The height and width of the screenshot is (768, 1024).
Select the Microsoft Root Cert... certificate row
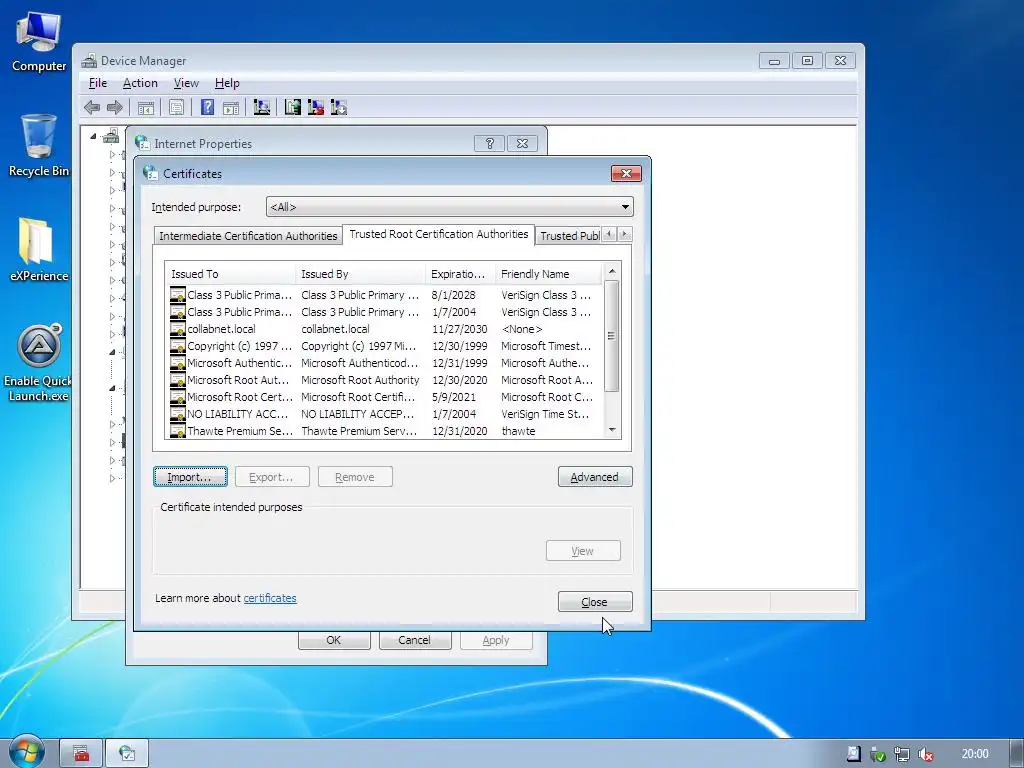tap(385, 397)
